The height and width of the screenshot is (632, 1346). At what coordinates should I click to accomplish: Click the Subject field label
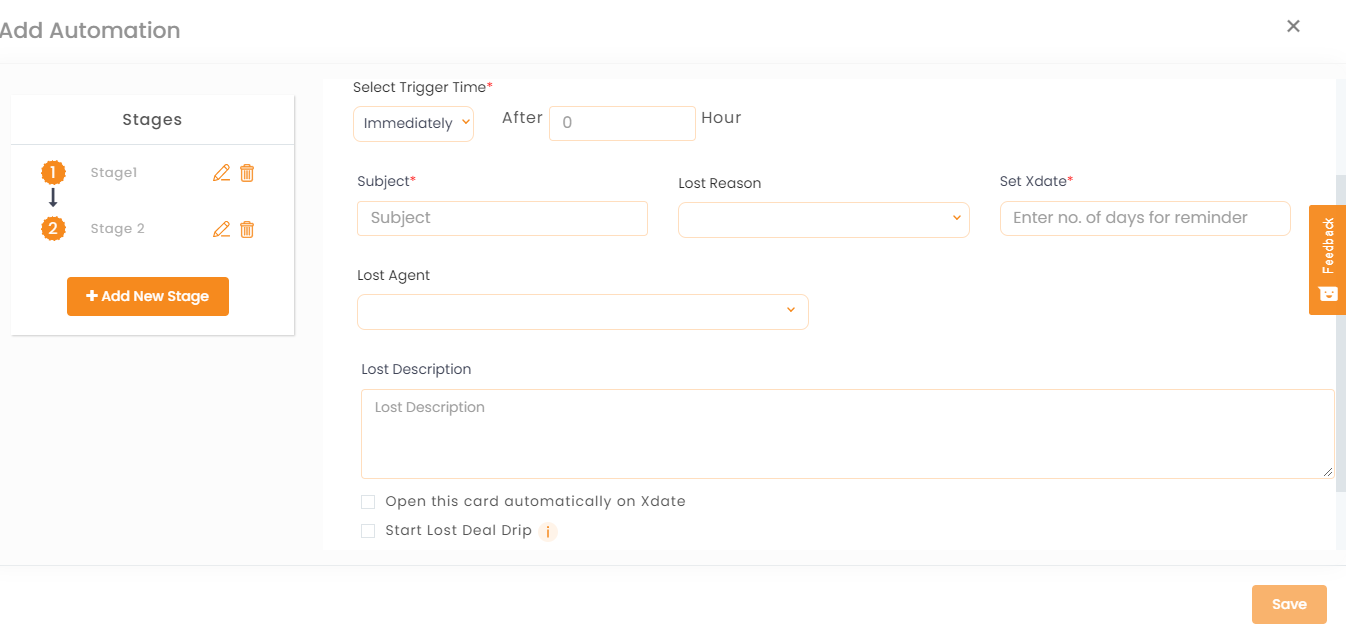[x=386, y=182]
